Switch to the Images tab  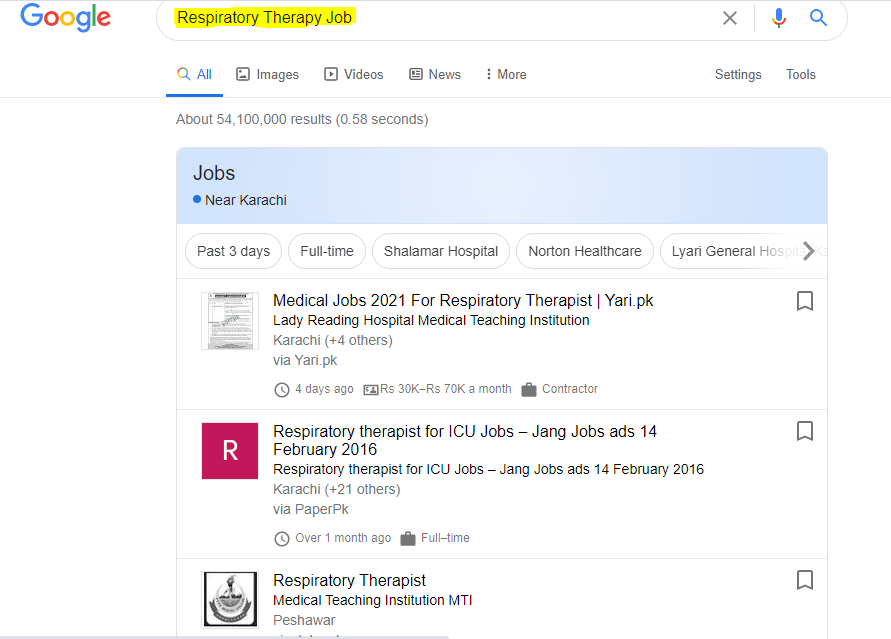pos(267,74)
